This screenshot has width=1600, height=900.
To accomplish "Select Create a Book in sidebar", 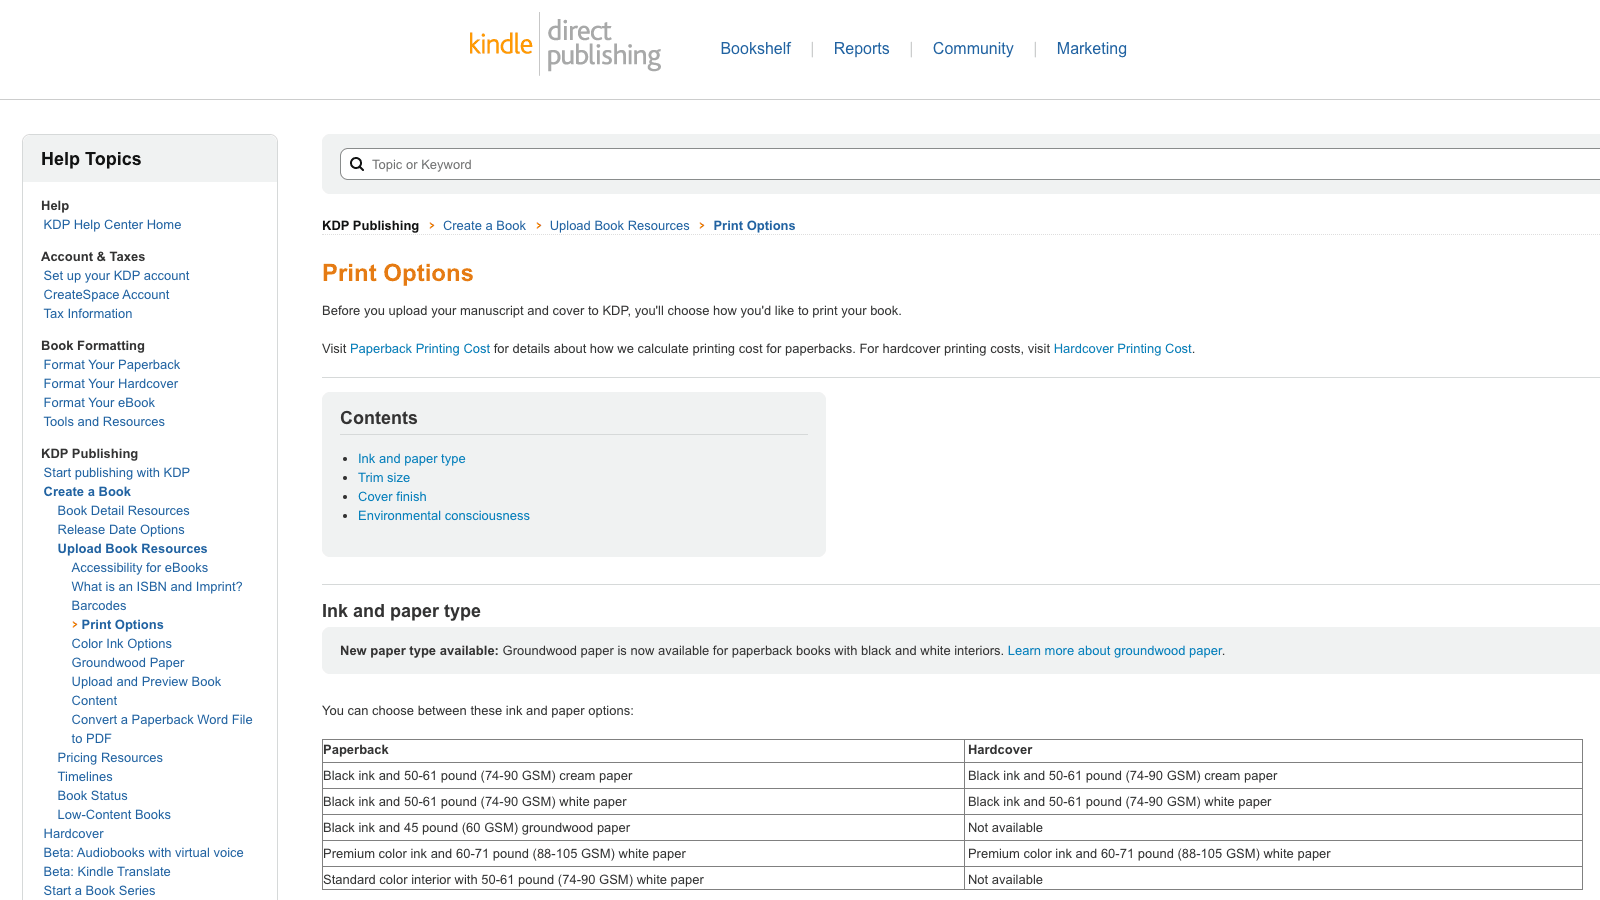I will pos(87,492).
